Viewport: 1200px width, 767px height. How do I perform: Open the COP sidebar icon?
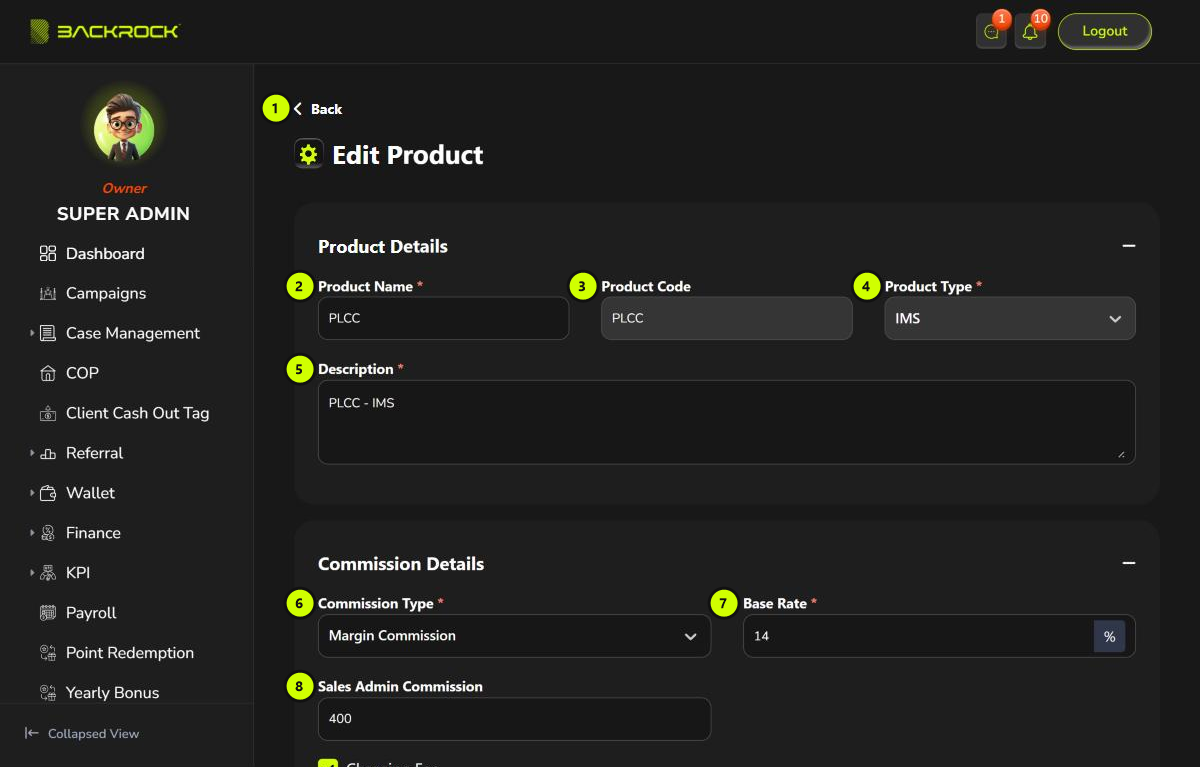48,373
